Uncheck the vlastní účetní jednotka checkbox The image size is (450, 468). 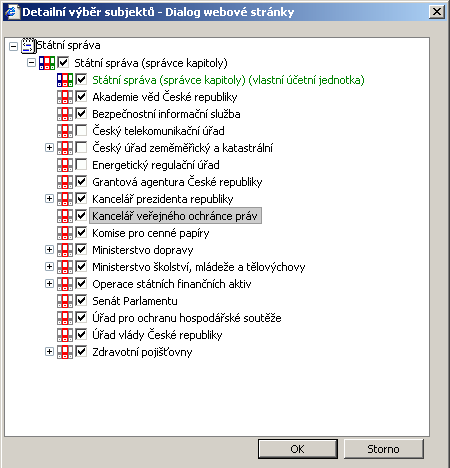(81, 79)
